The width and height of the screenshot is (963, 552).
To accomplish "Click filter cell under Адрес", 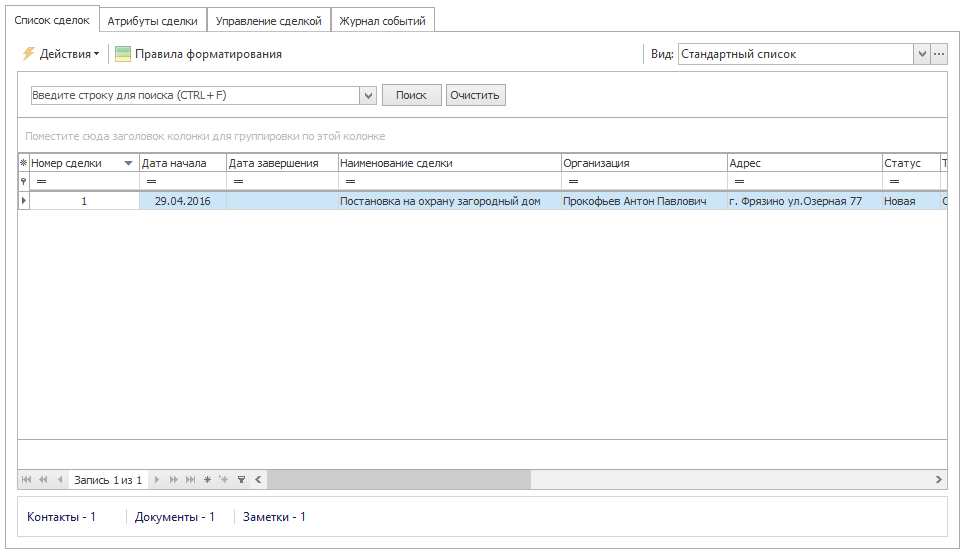I will pyautogui.click(x=805, y=181).
